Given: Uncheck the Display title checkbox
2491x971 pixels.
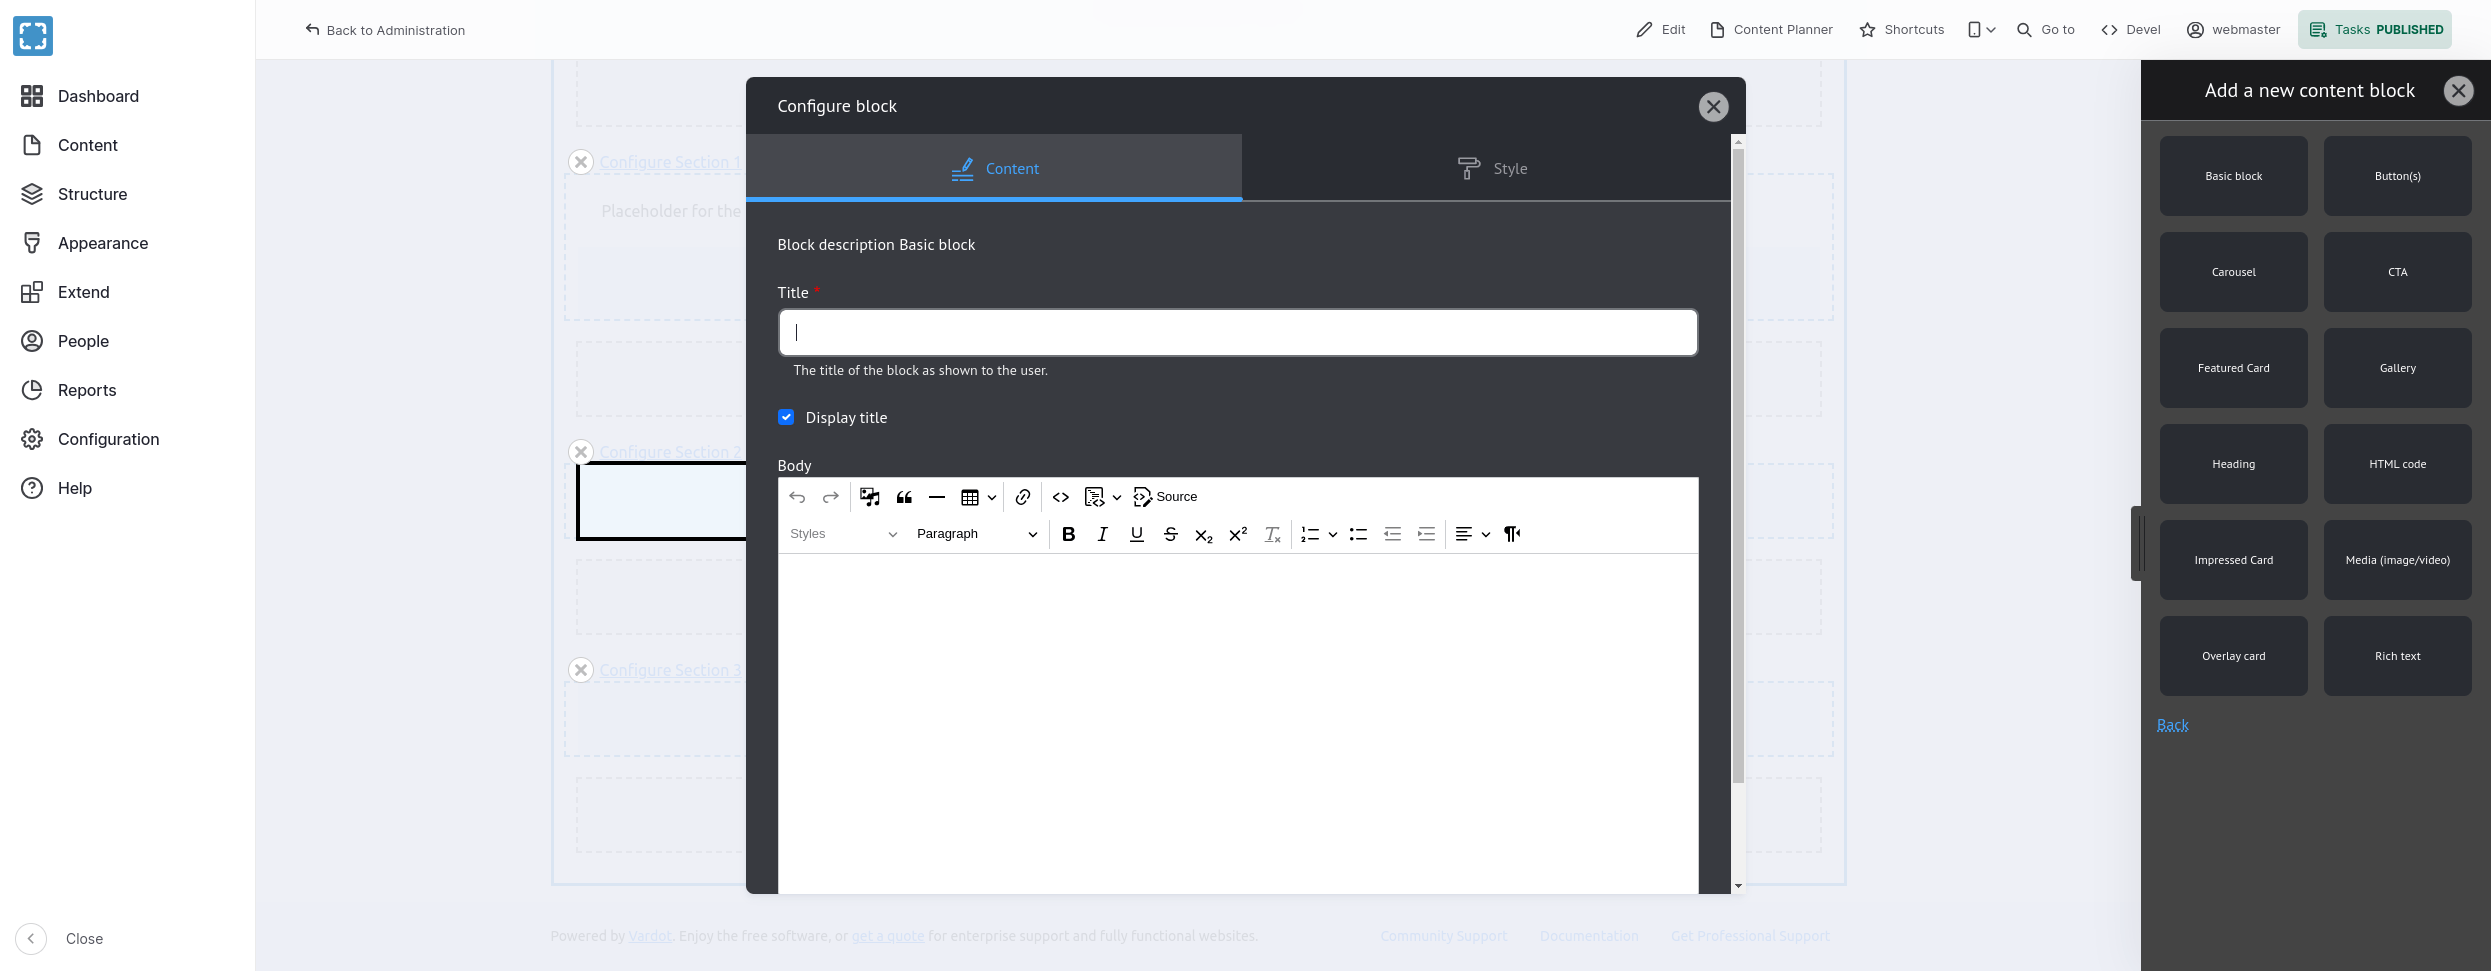Looking at the screenshot, I should pyautogui.click(x=786, y=417).
